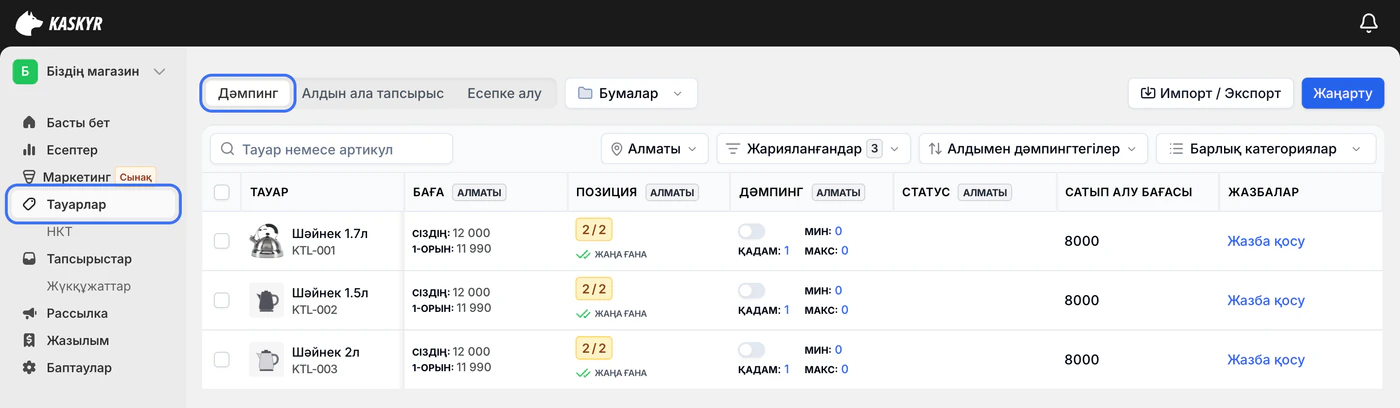Click Алматы badge in СТАТУС header

pos(984,192)
